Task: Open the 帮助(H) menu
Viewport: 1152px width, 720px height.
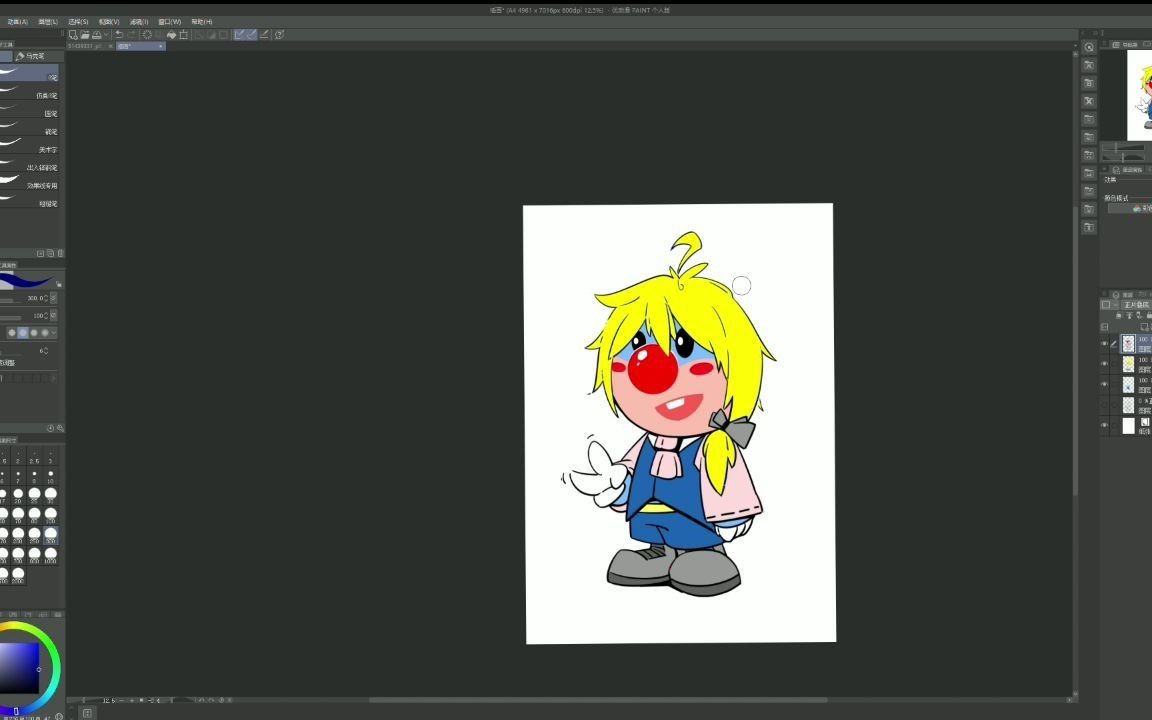Action: coord(201,22)
